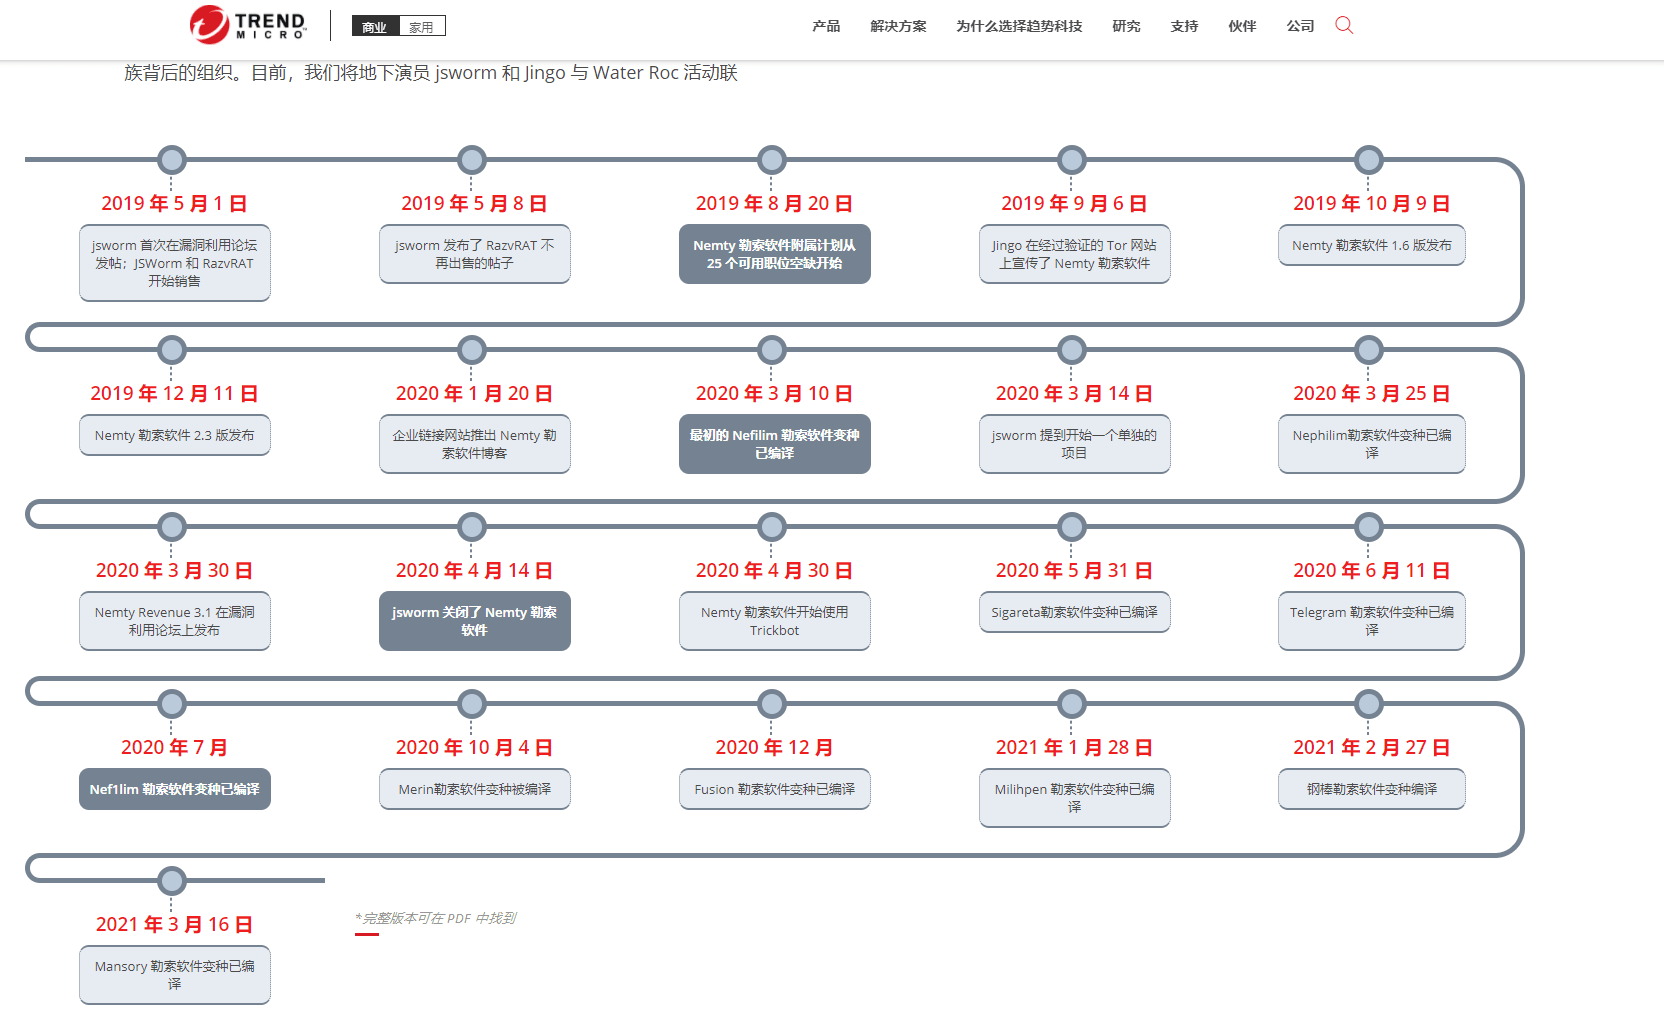The image size is (1664, 1012).
Task: Open the 公司 menu
Action: (1300, 26)
